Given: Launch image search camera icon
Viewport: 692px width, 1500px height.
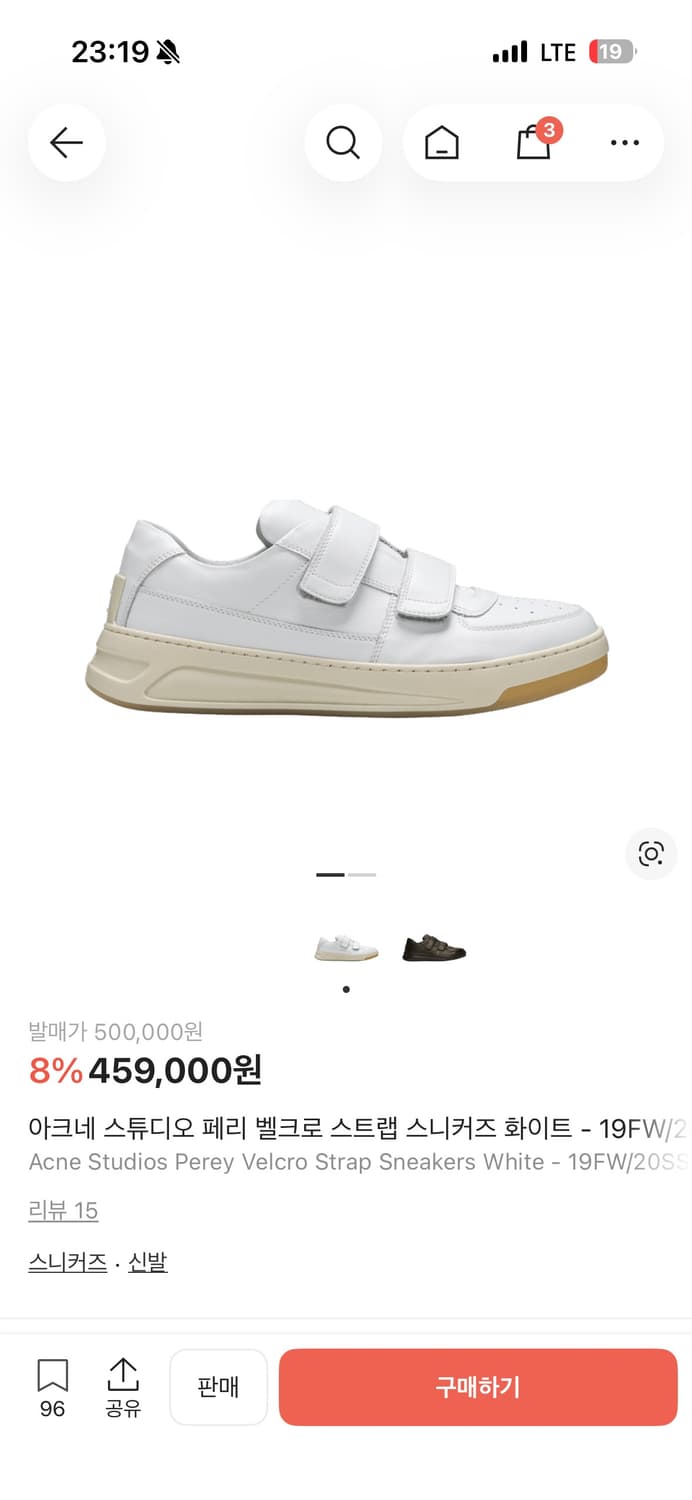Looking at the screenshot, I should (651, 854).
